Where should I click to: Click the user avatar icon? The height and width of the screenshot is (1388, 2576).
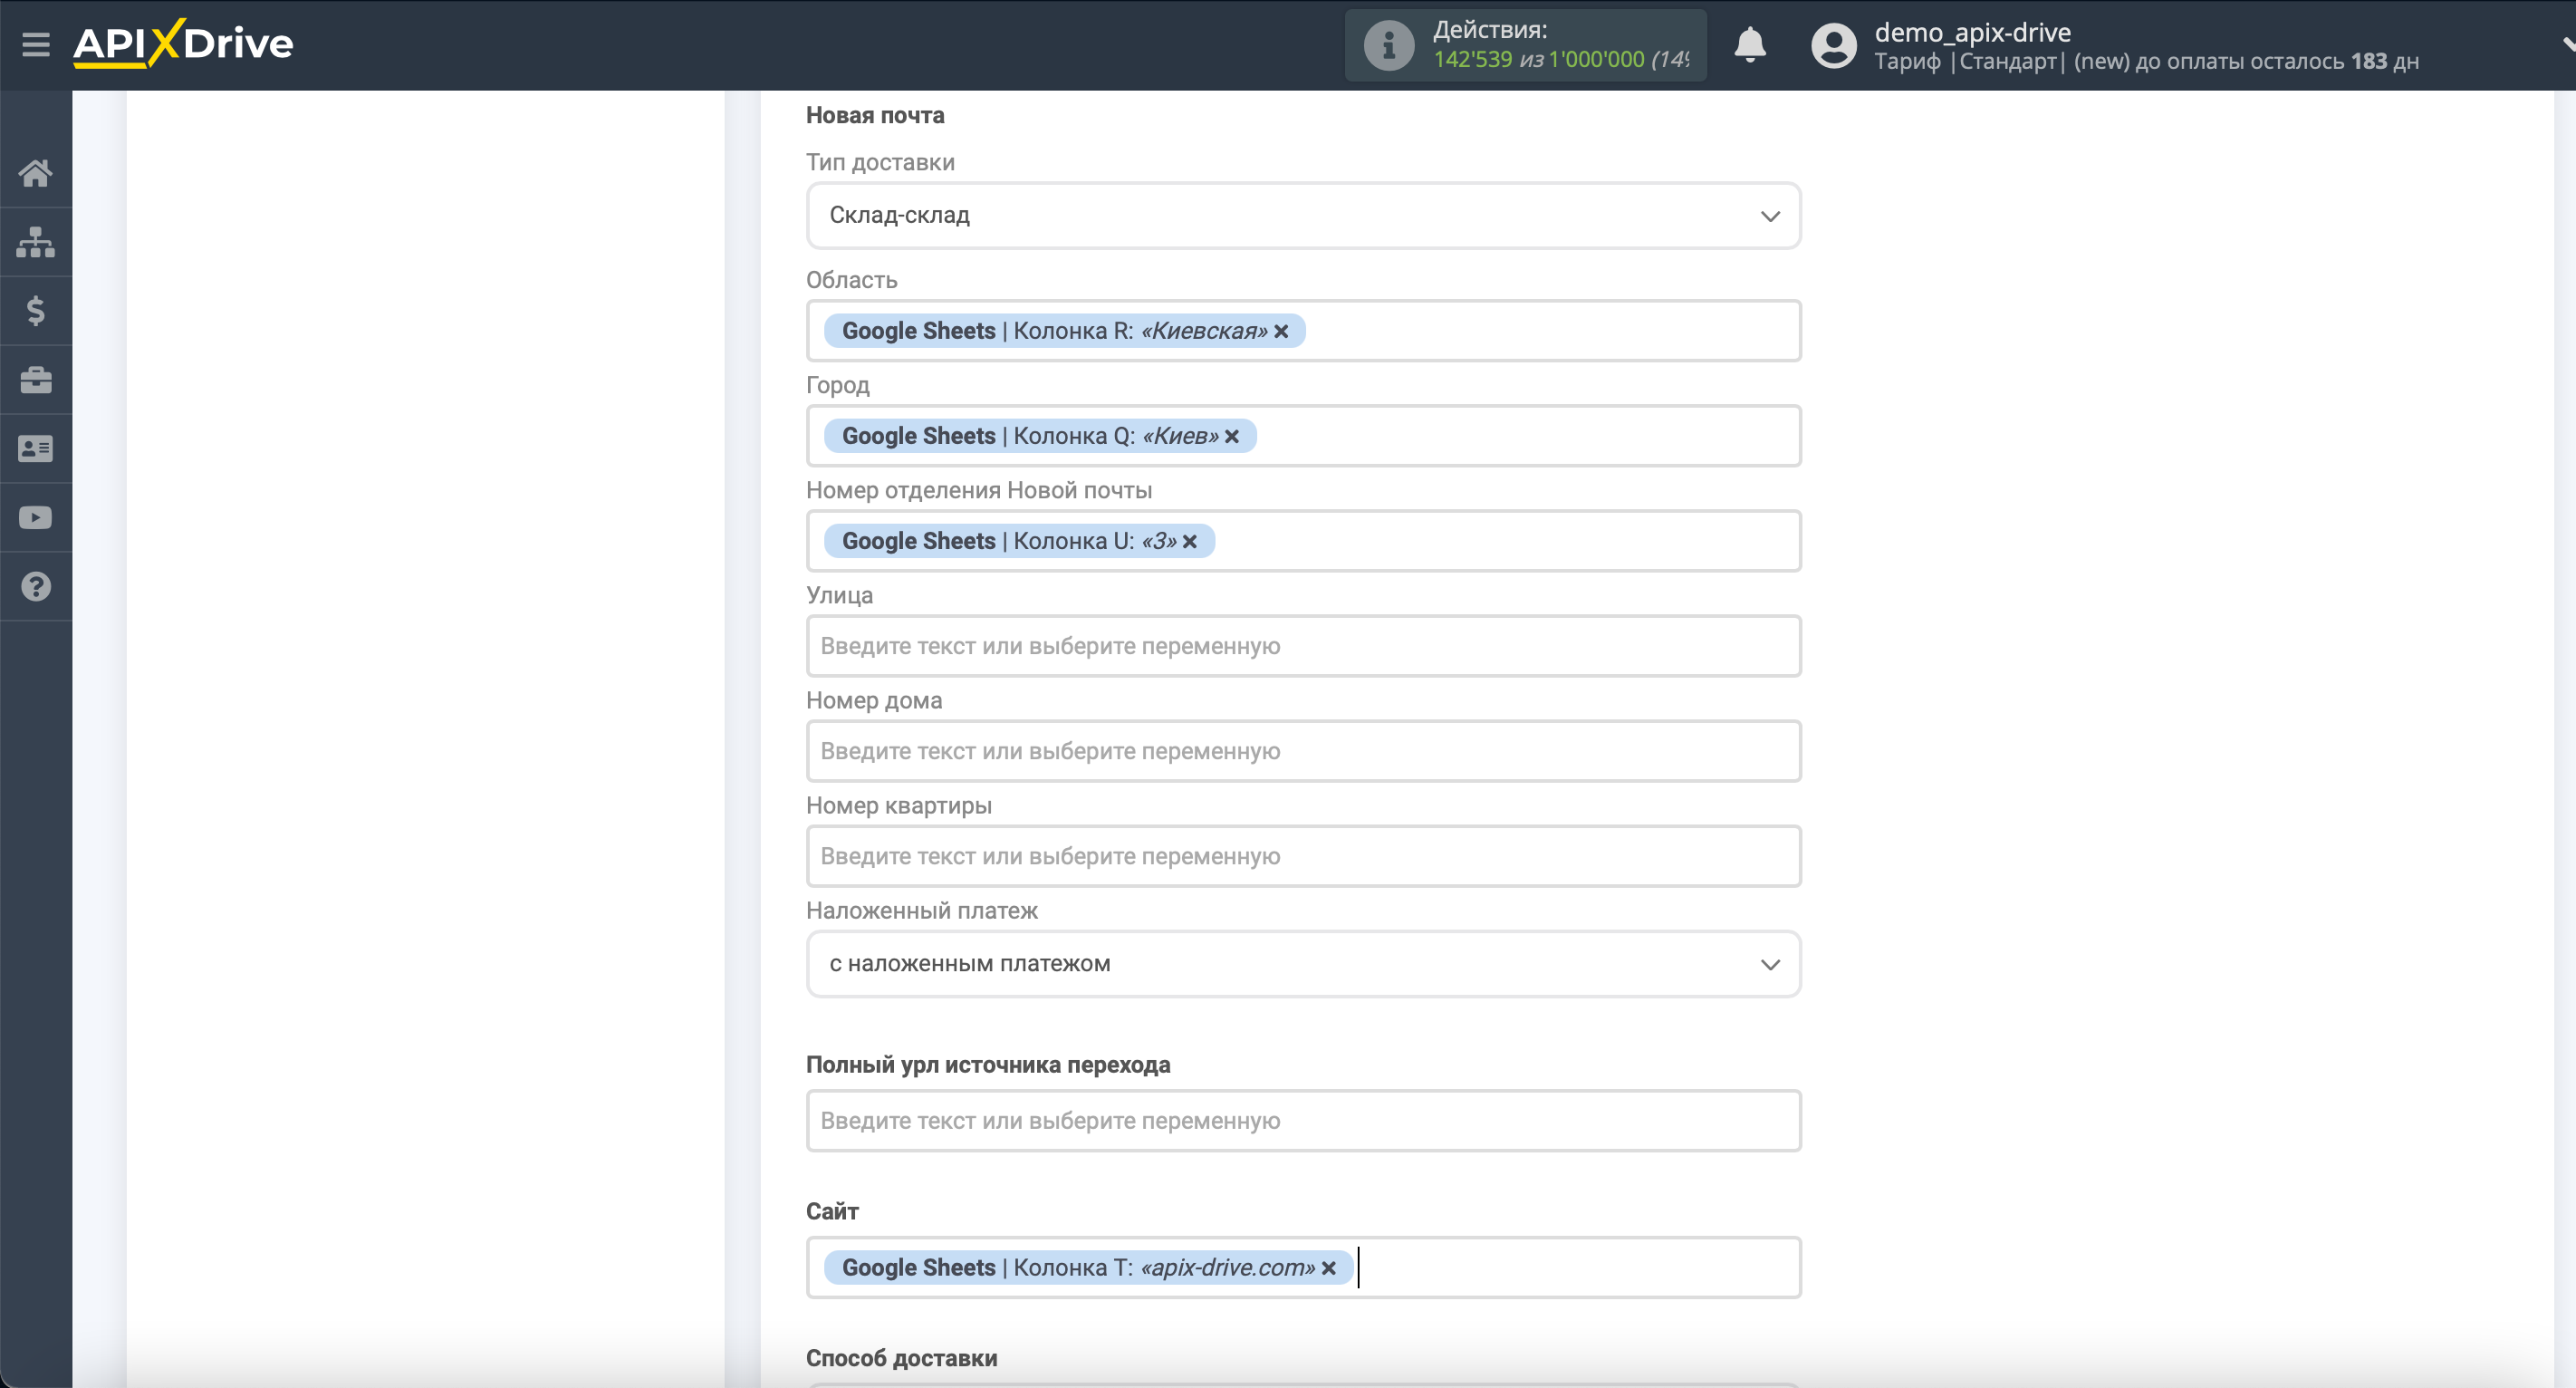[x=1833, y=46]
